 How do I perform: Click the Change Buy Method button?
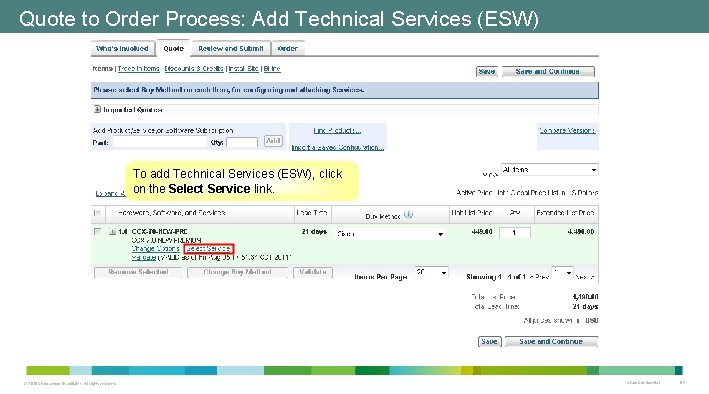coord(237,272)
